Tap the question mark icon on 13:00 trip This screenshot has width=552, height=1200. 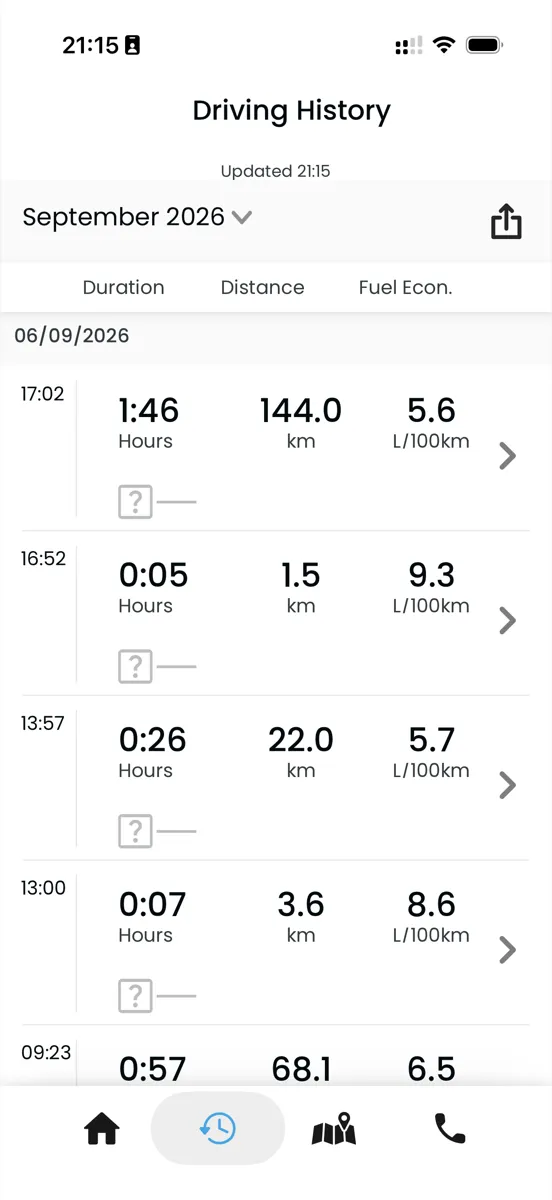(135, 996)
